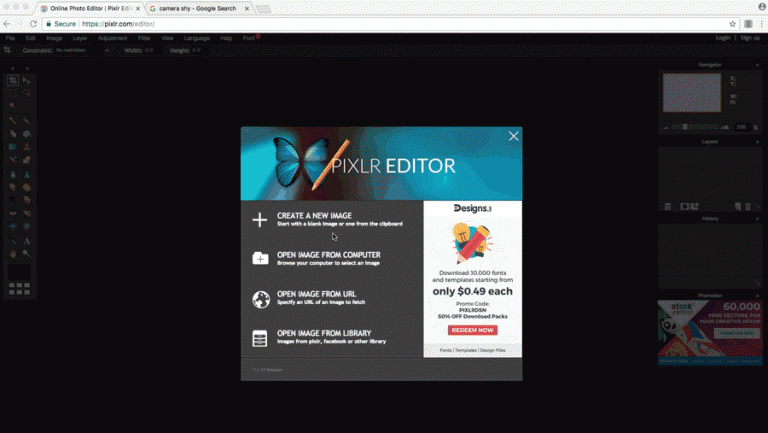Click the Width input field

point(150,50)
